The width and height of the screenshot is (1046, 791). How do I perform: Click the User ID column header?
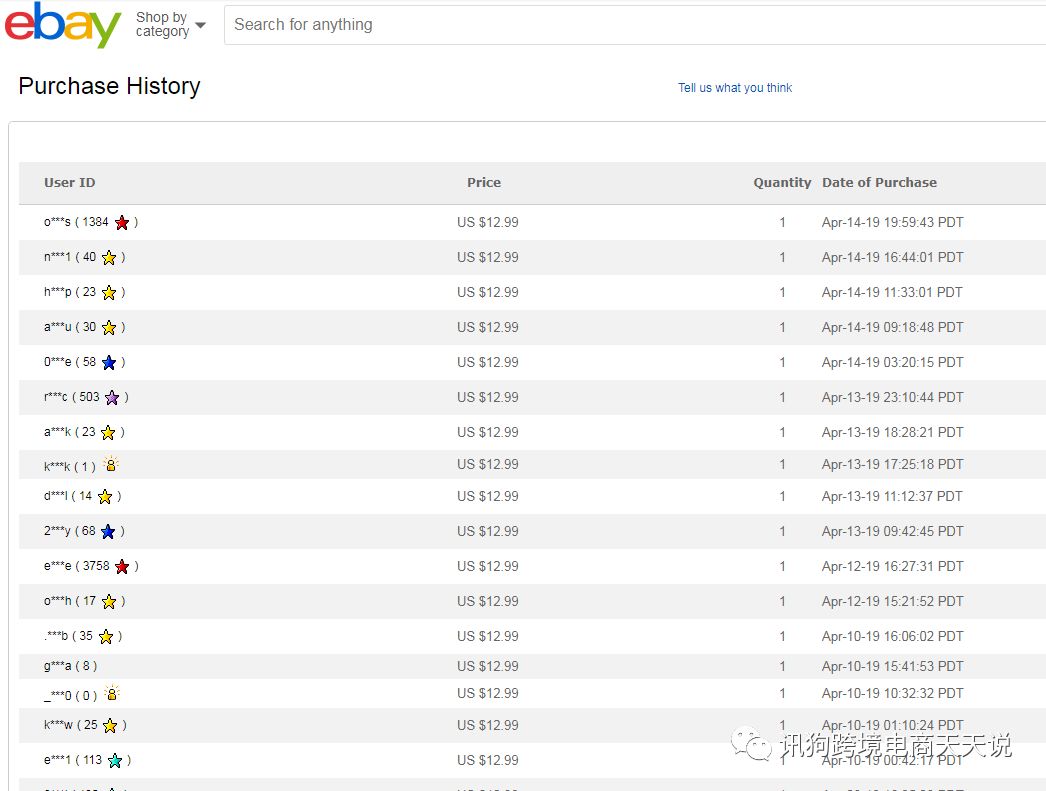click(x=70, y=183)
